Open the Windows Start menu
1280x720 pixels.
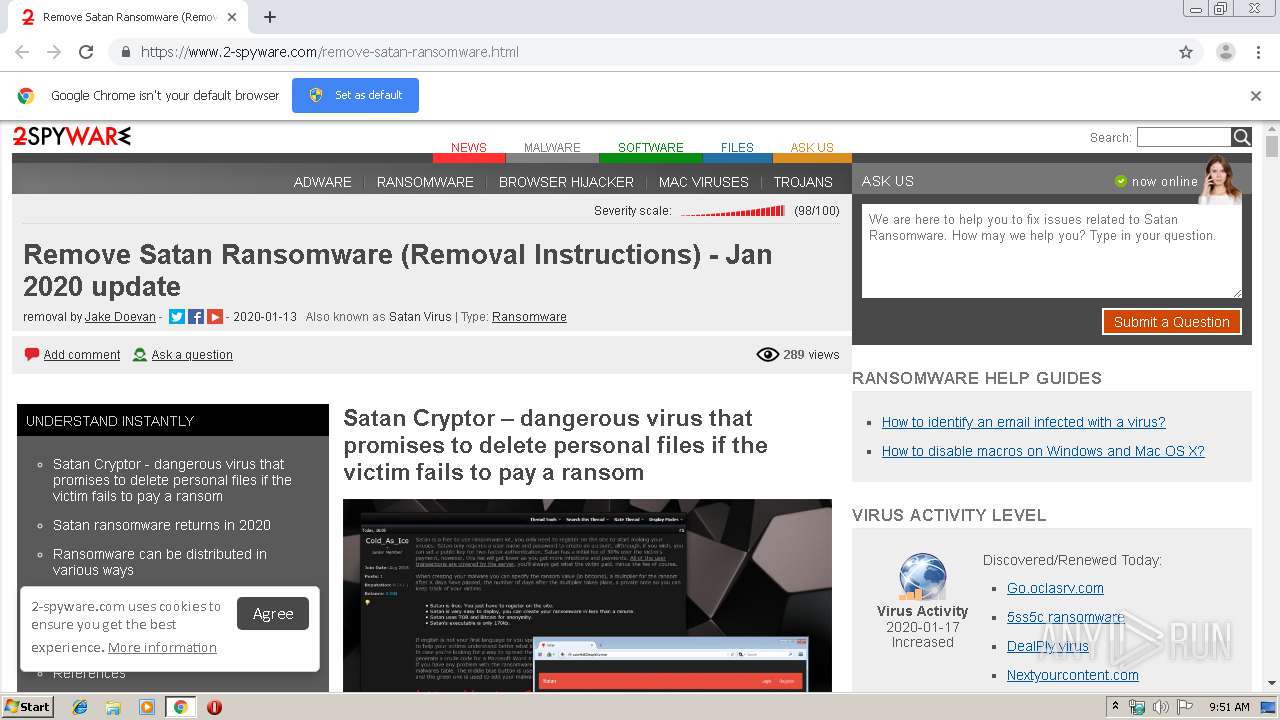[27, 707]
